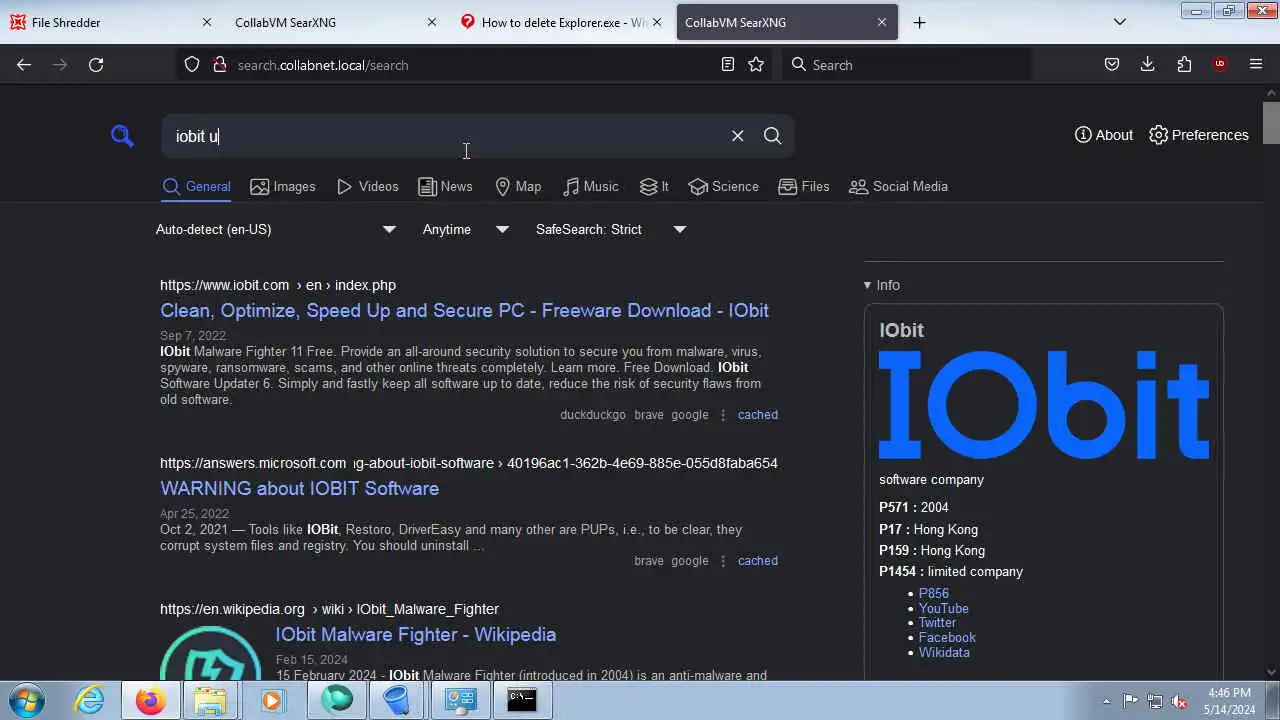The image size is (1280, 720).
Task: Open Wikidata link in info box
Action: [944, 652]
